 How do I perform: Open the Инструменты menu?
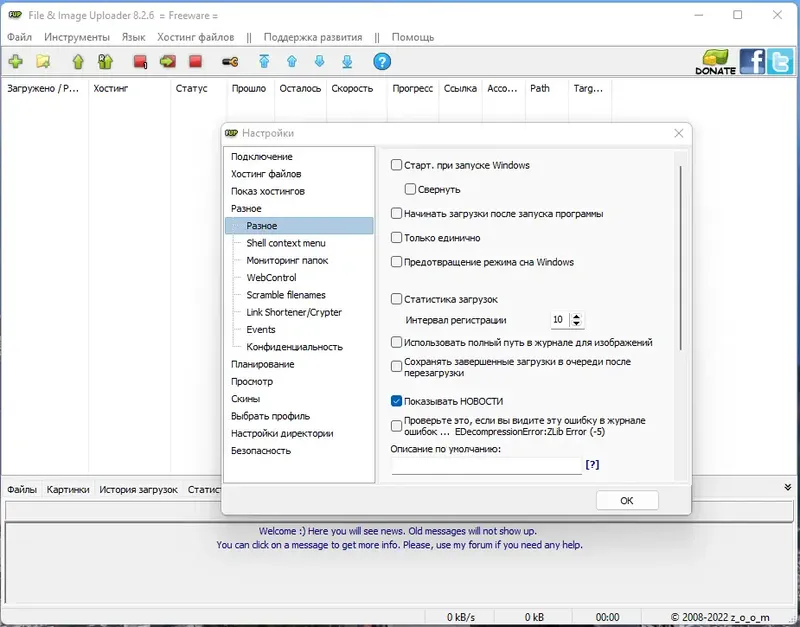pyautogui.click(x=77, y=37)
